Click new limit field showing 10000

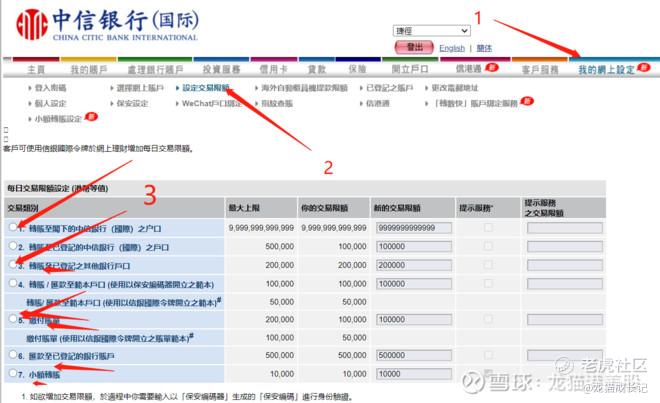[x=414, y=374]
